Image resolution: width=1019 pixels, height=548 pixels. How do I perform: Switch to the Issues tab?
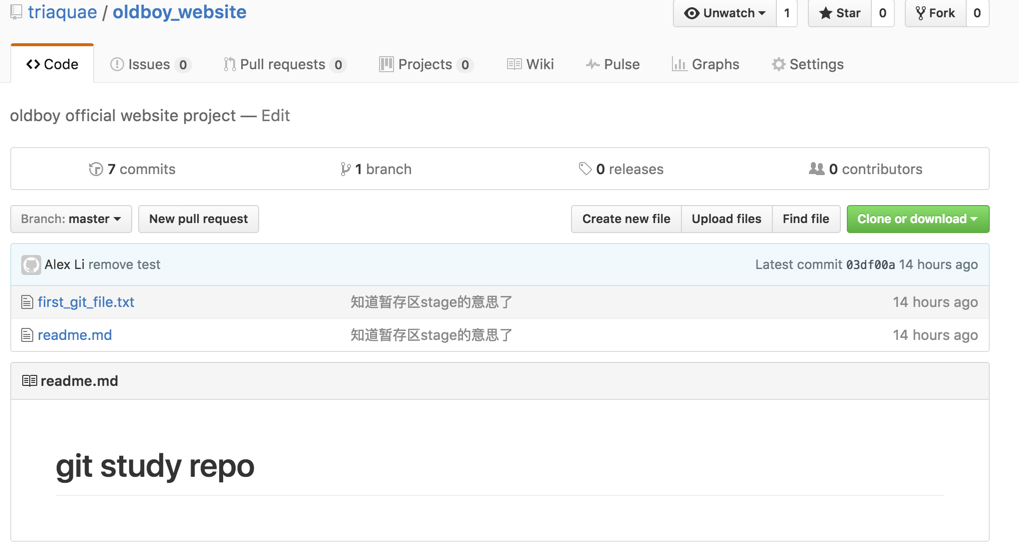point(150,64)
